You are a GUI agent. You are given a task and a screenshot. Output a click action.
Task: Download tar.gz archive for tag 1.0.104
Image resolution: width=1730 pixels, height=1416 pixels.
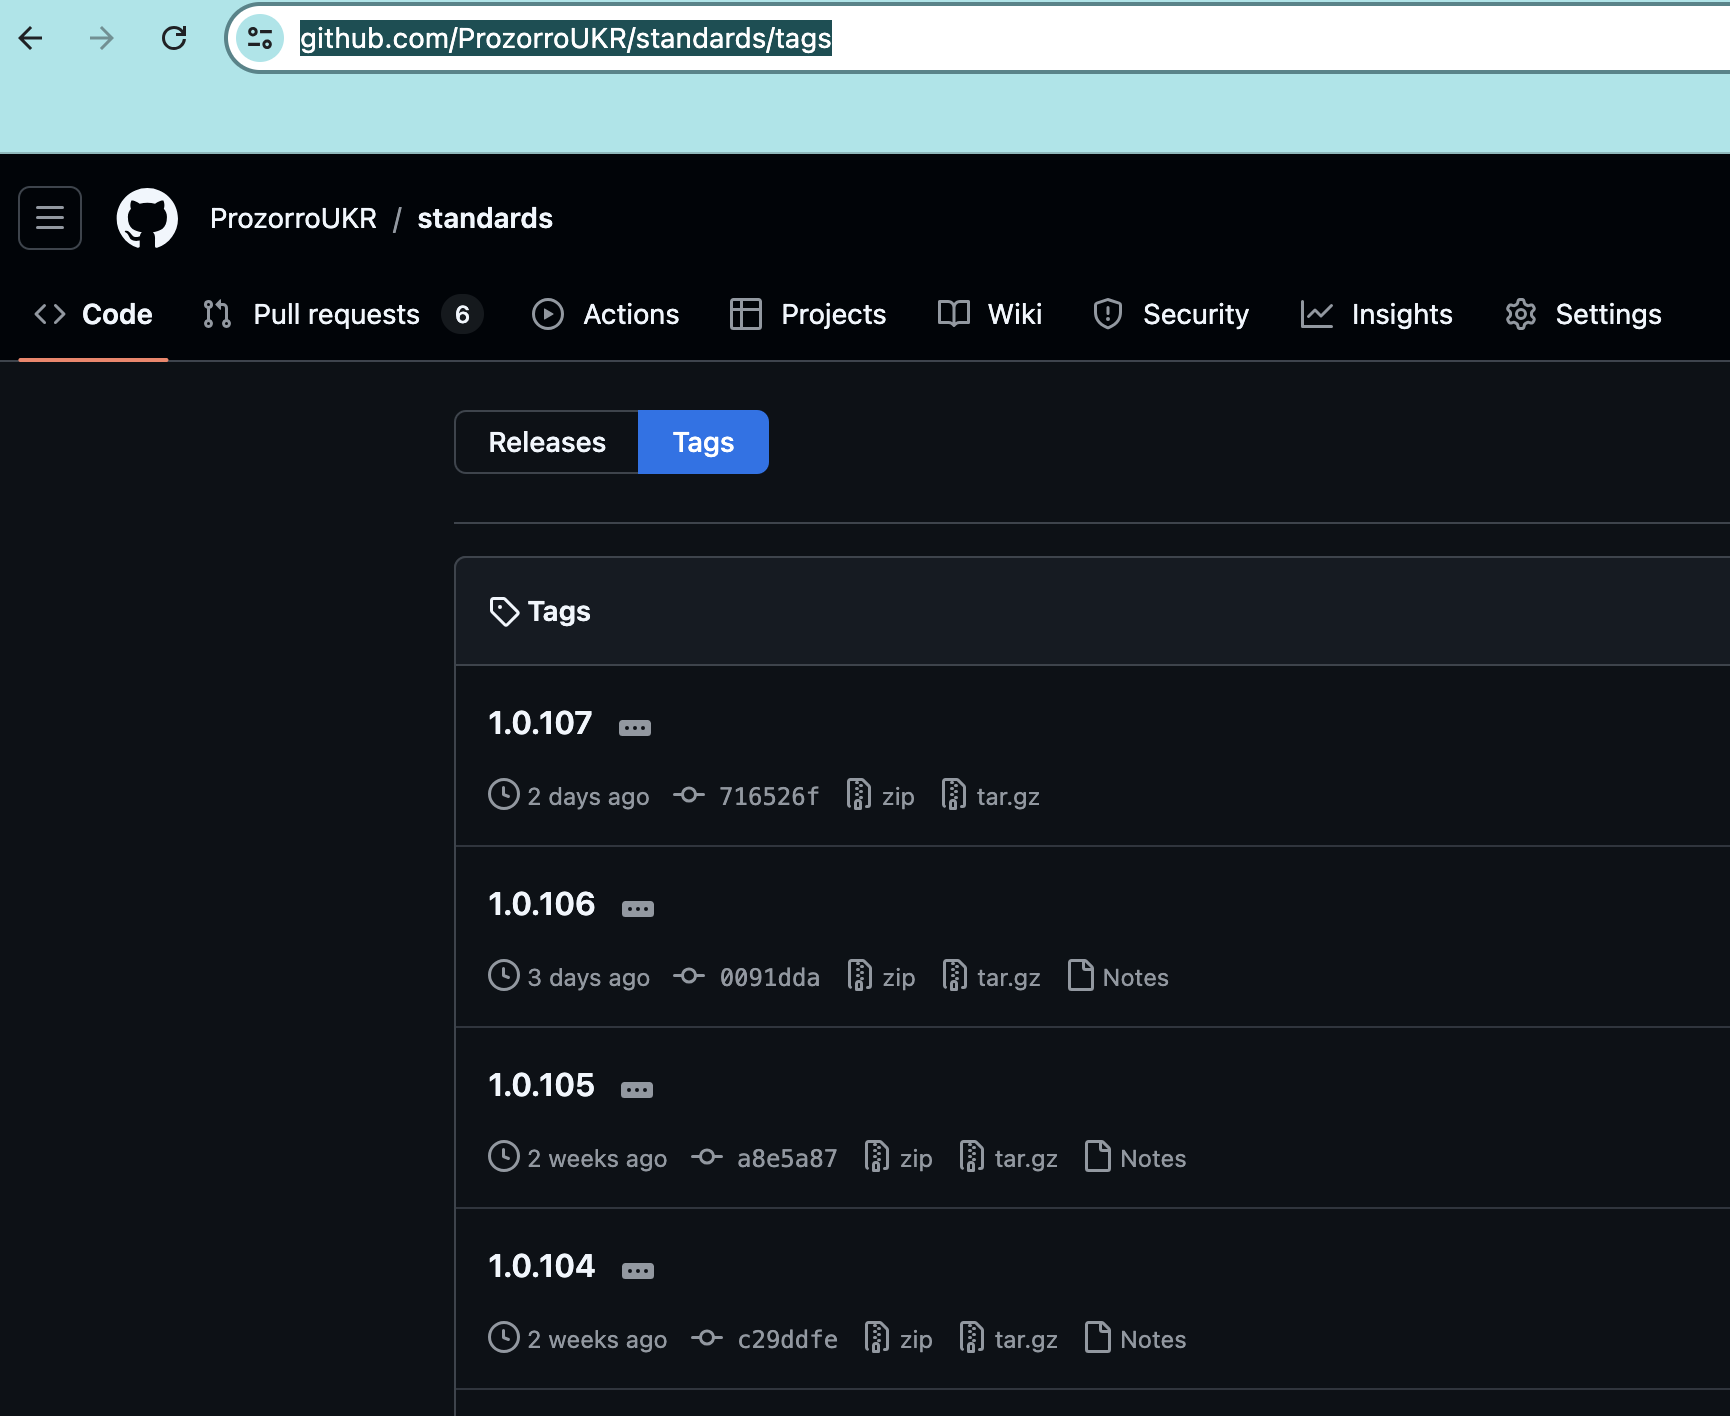(1008, 1339)
